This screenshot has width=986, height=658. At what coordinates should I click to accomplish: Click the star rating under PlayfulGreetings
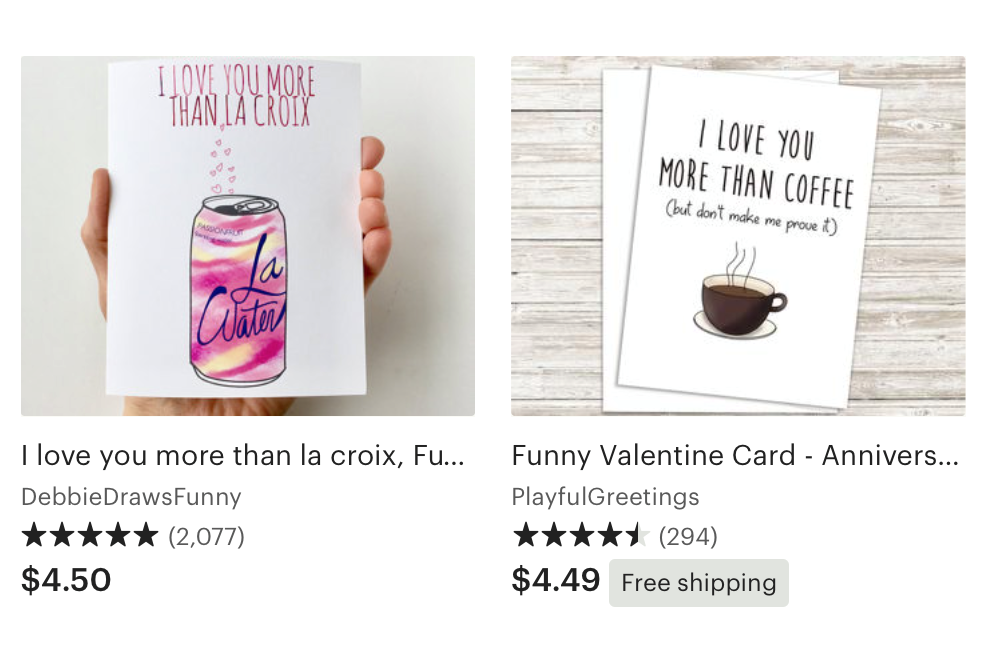pos(580,536)
